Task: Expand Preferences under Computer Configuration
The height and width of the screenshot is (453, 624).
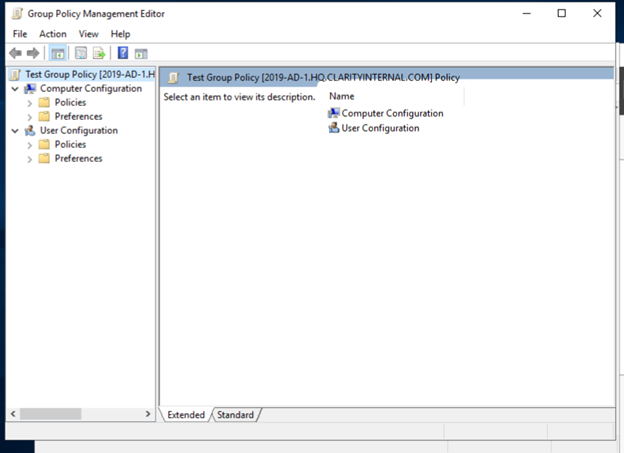Action: 29,117
